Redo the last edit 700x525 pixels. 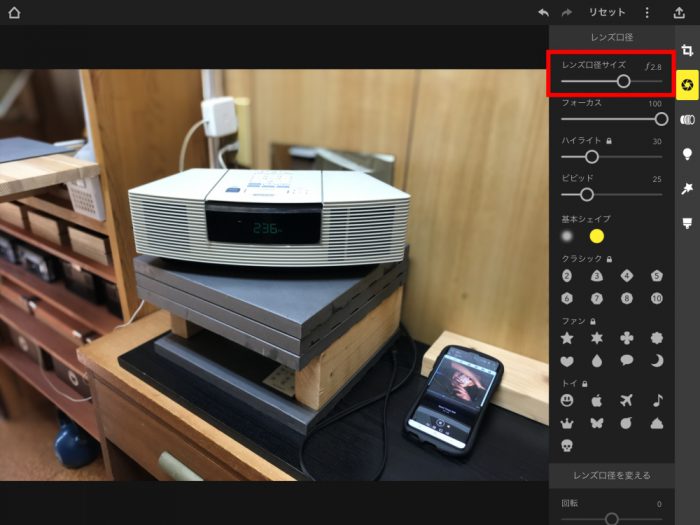(x=567, y=12)
